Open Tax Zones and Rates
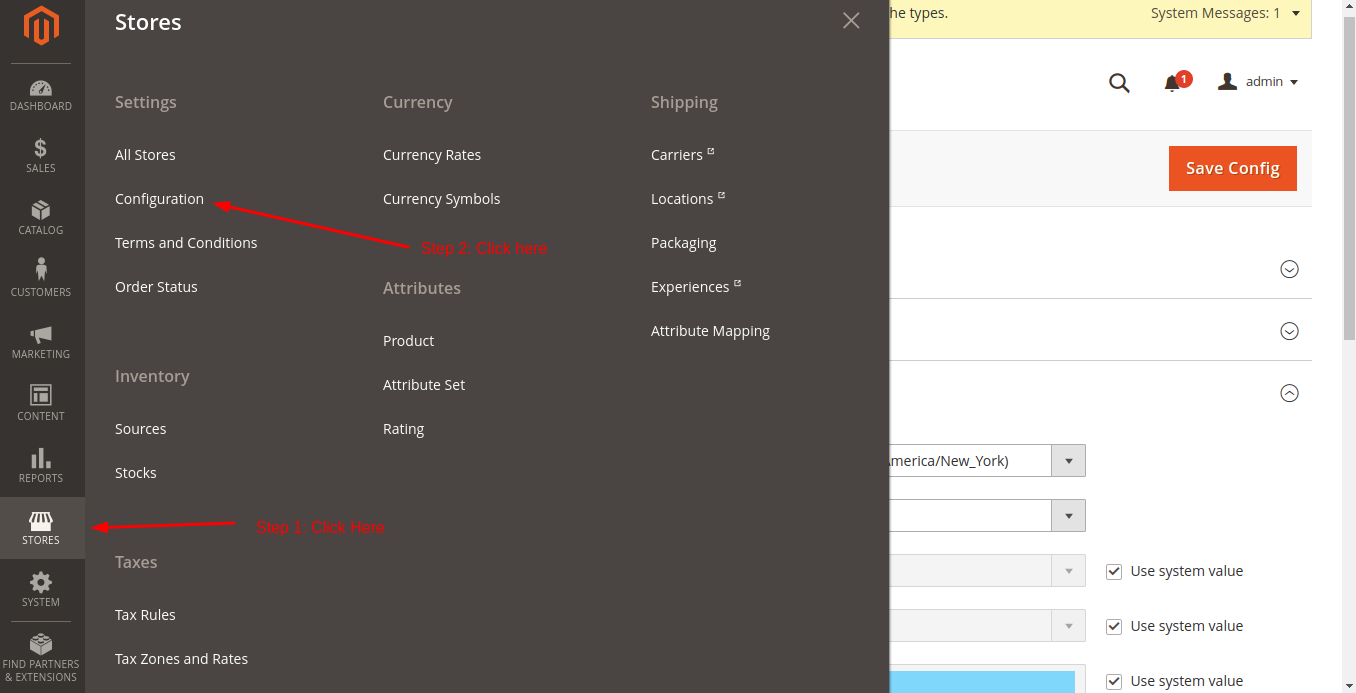1356x693 pixels. (181, 659)
